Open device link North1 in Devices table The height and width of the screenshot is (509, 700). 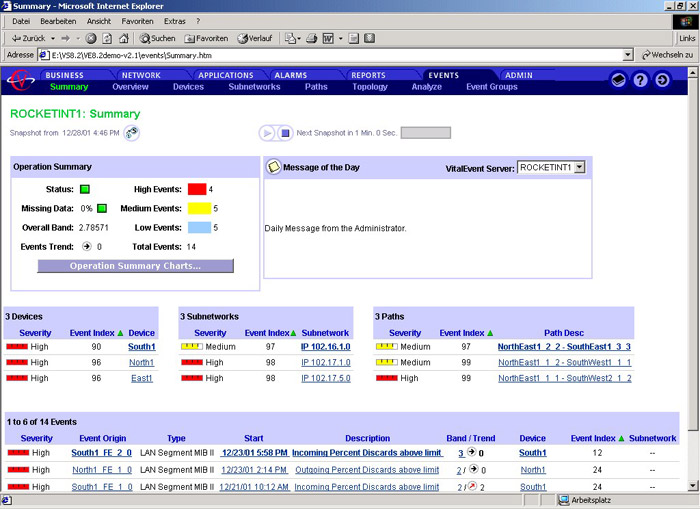(x=142, y=362)
